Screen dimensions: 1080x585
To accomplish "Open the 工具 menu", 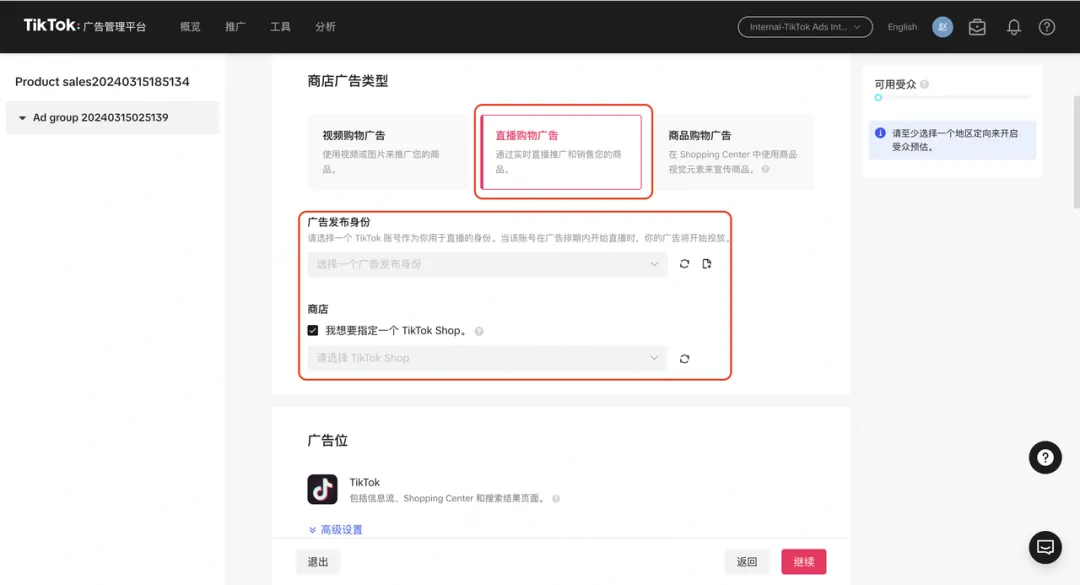I will click(280, 27).
